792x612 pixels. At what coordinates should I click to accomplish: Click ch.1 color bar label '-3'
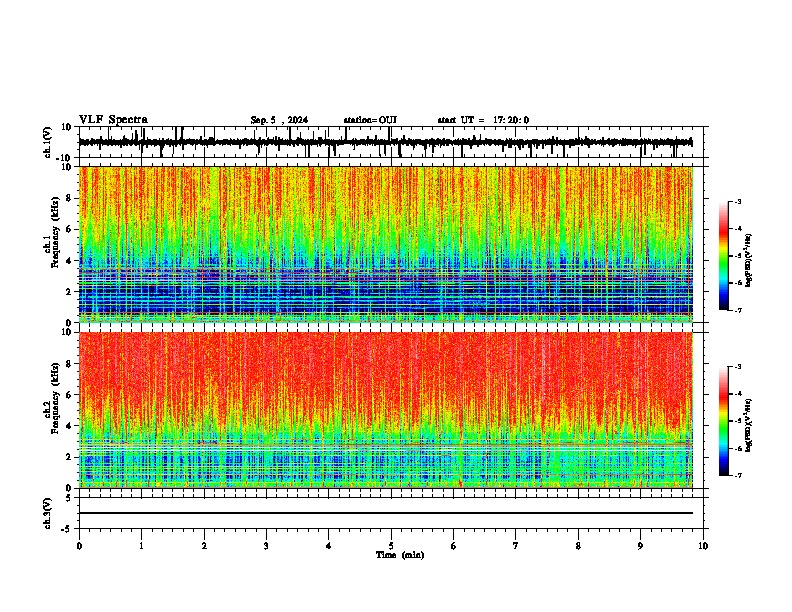point(737,201)
